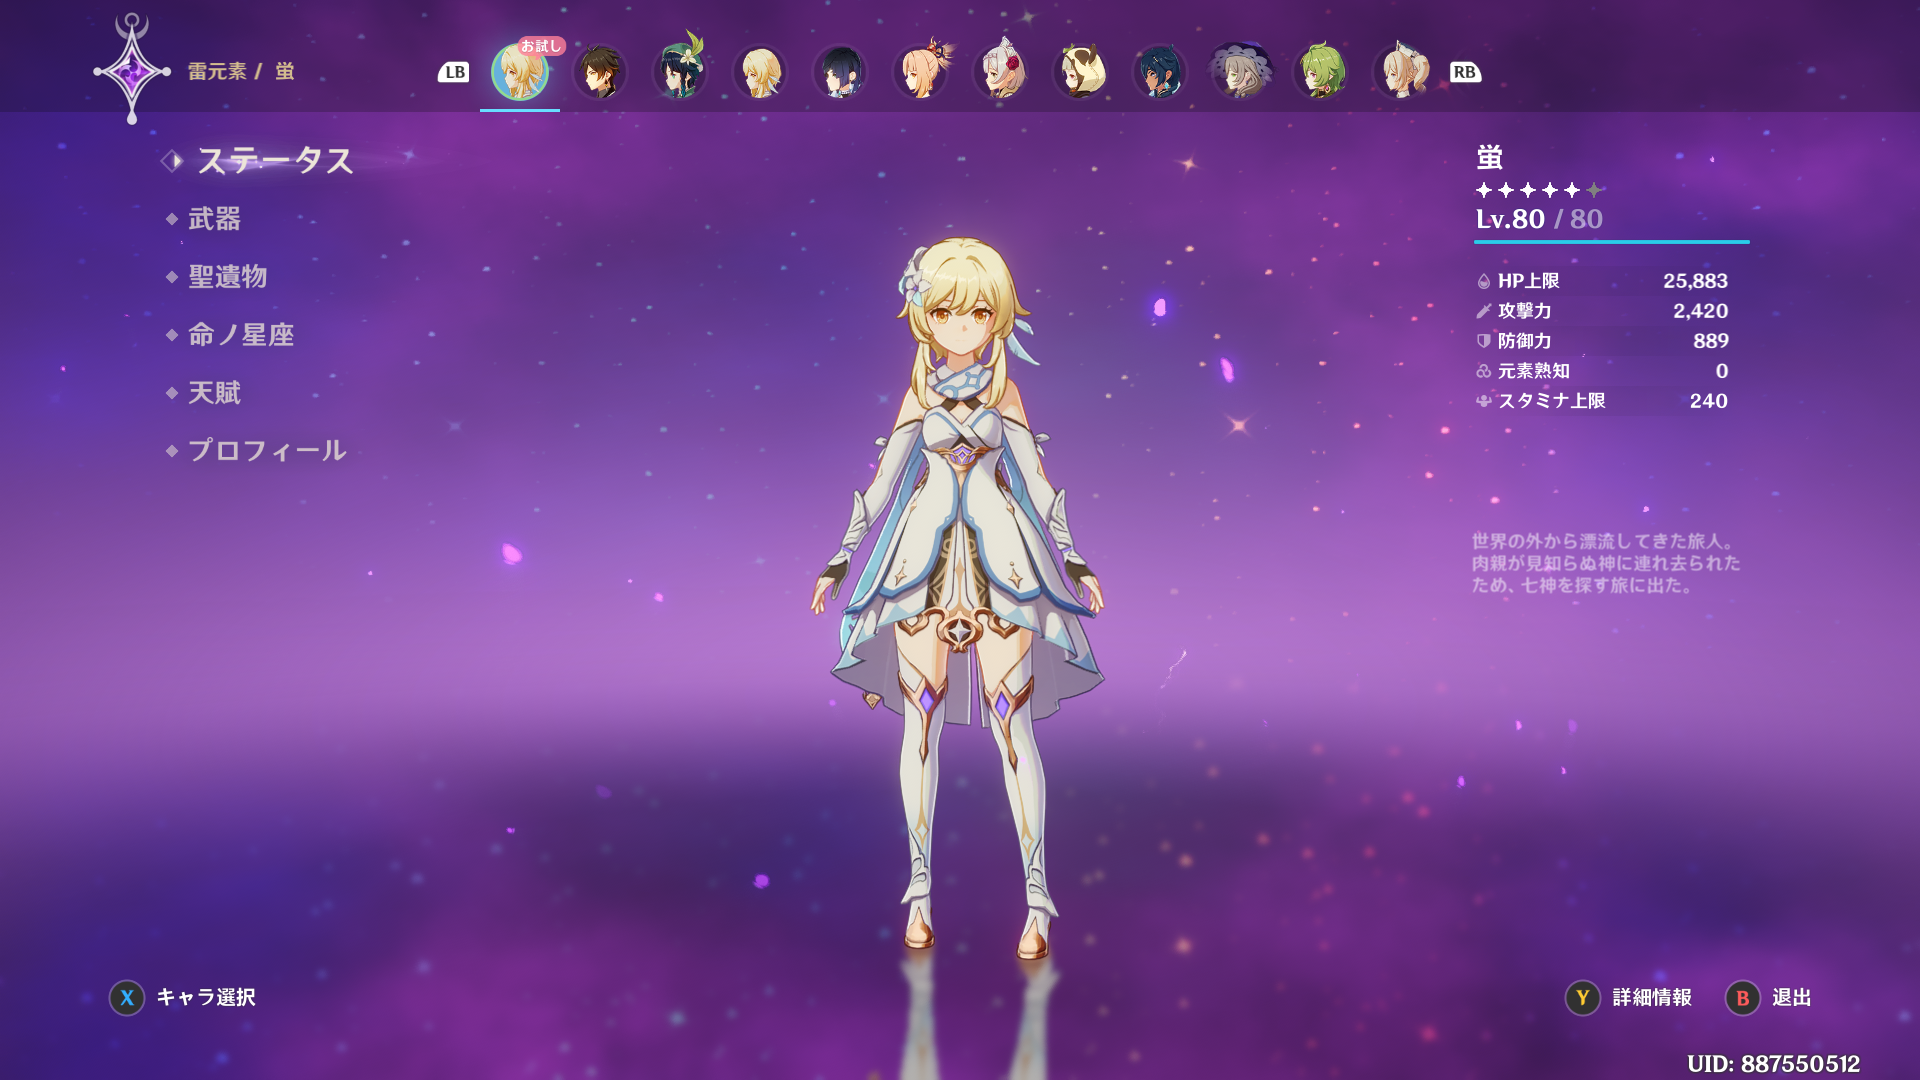This screenshot has height=1080, width=1920.
Task: Click the defense value 889
Action: tap(1711, 341)
